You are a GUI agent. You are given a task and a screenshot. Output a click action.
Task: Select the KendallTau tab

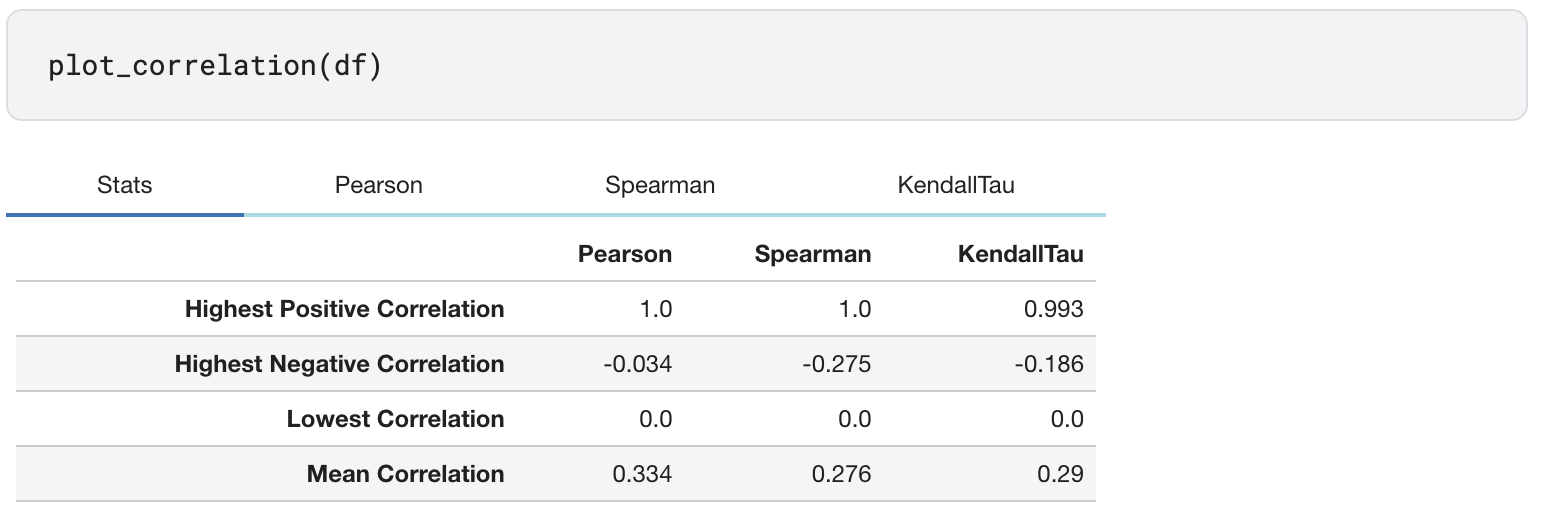(x=955, y=185)
